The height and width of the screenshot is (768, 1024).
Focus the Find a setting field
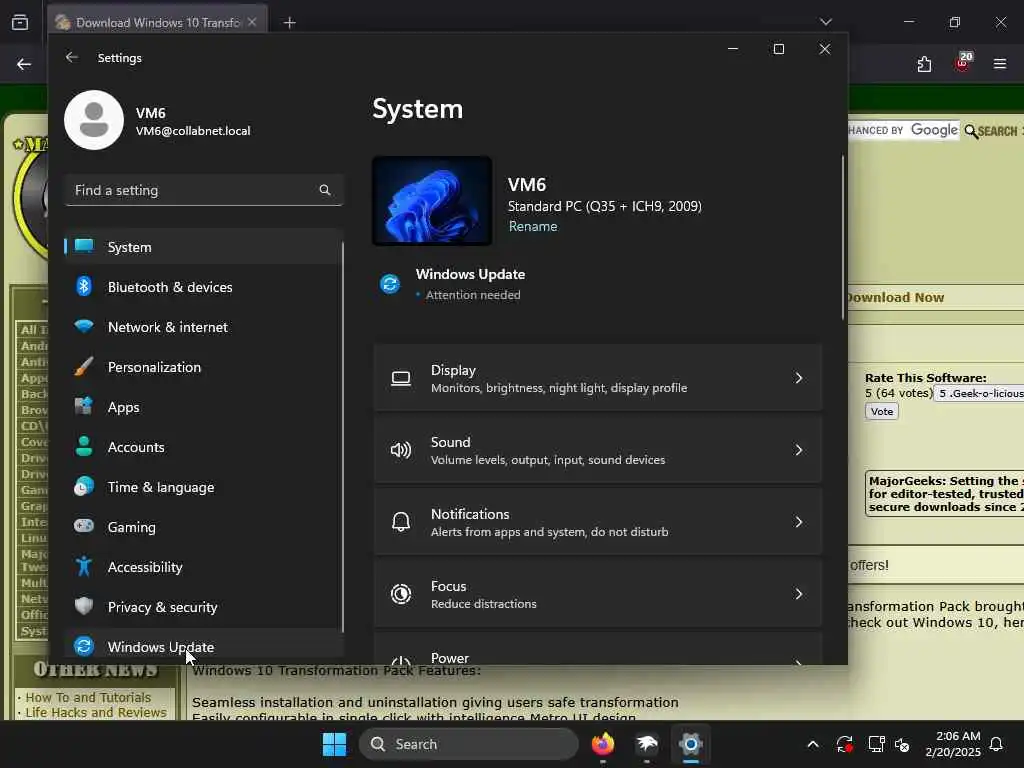pyautogui.click(x=204, y=190)
